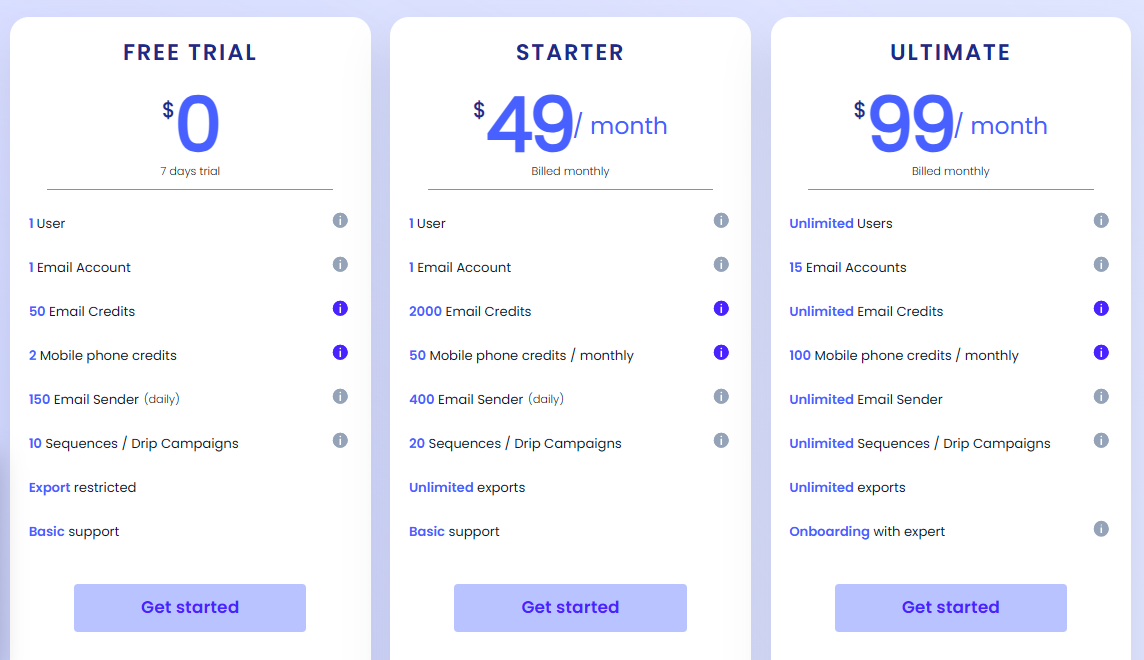Open info icon for 50 Mobile phone credits
This screenshot has height=660, width=1144.
tap(721, 352)
